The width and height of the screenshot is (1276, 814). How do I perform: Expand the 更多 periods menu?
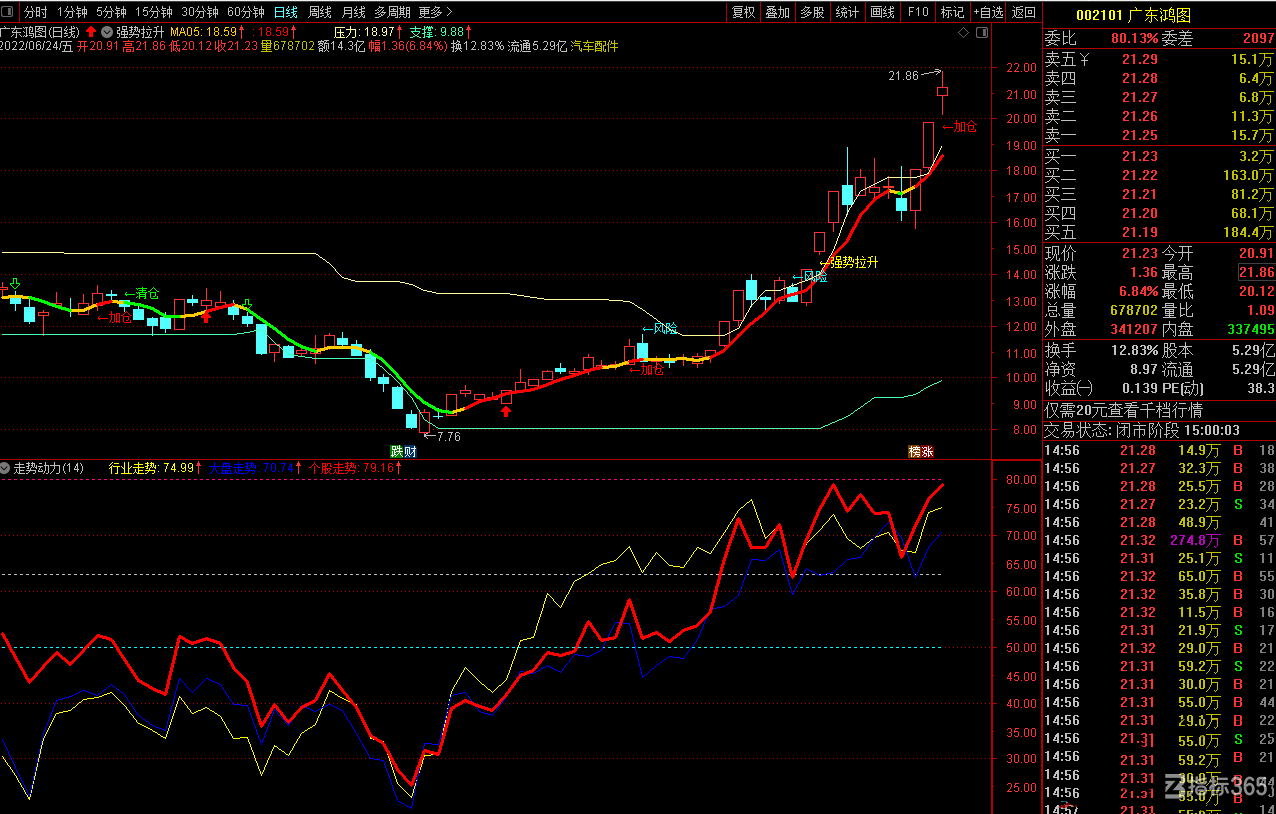tap(435, 12)
